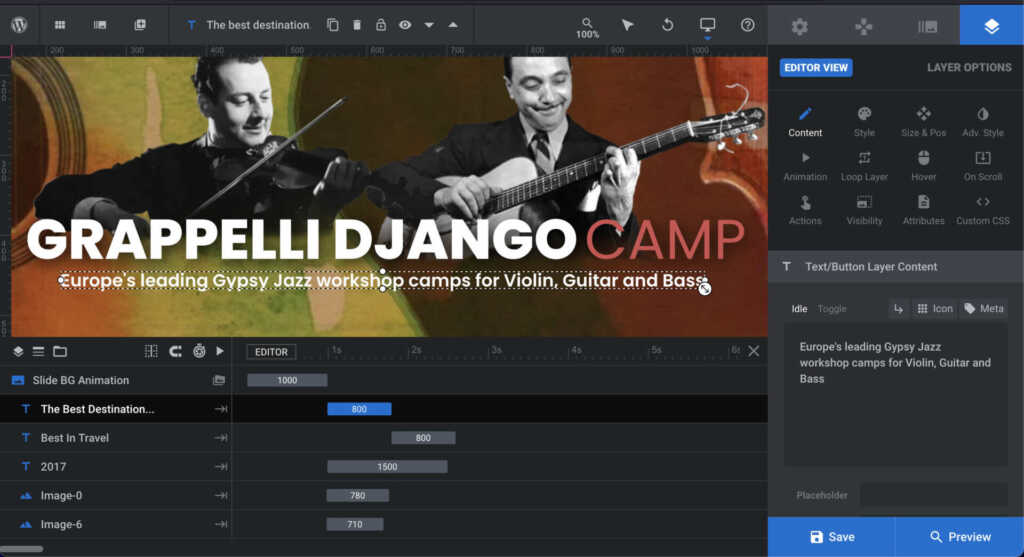Click the 1500 timeline bar for 2017

point(387,466)
